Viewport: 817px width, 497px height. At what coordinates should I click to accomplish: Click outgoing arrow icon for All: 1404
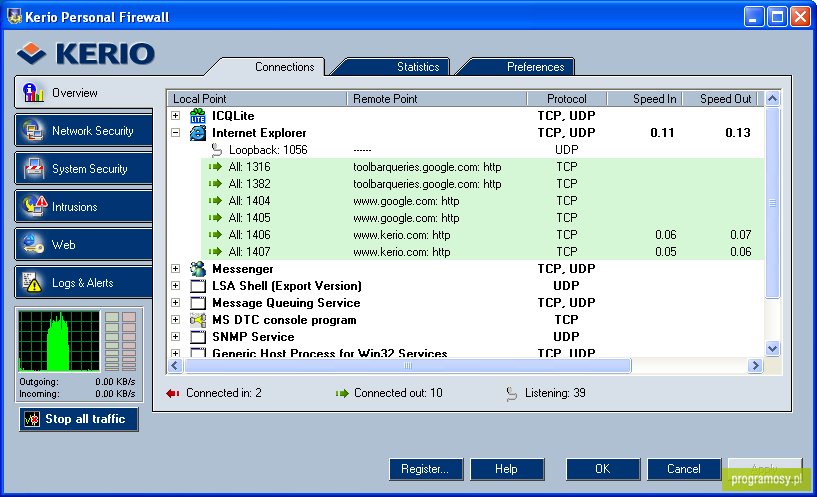point(215,201)
